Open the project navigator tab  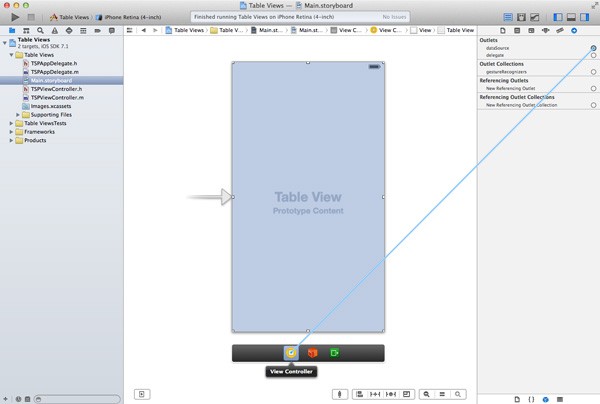pyautogui.click(x=12, y=30)
